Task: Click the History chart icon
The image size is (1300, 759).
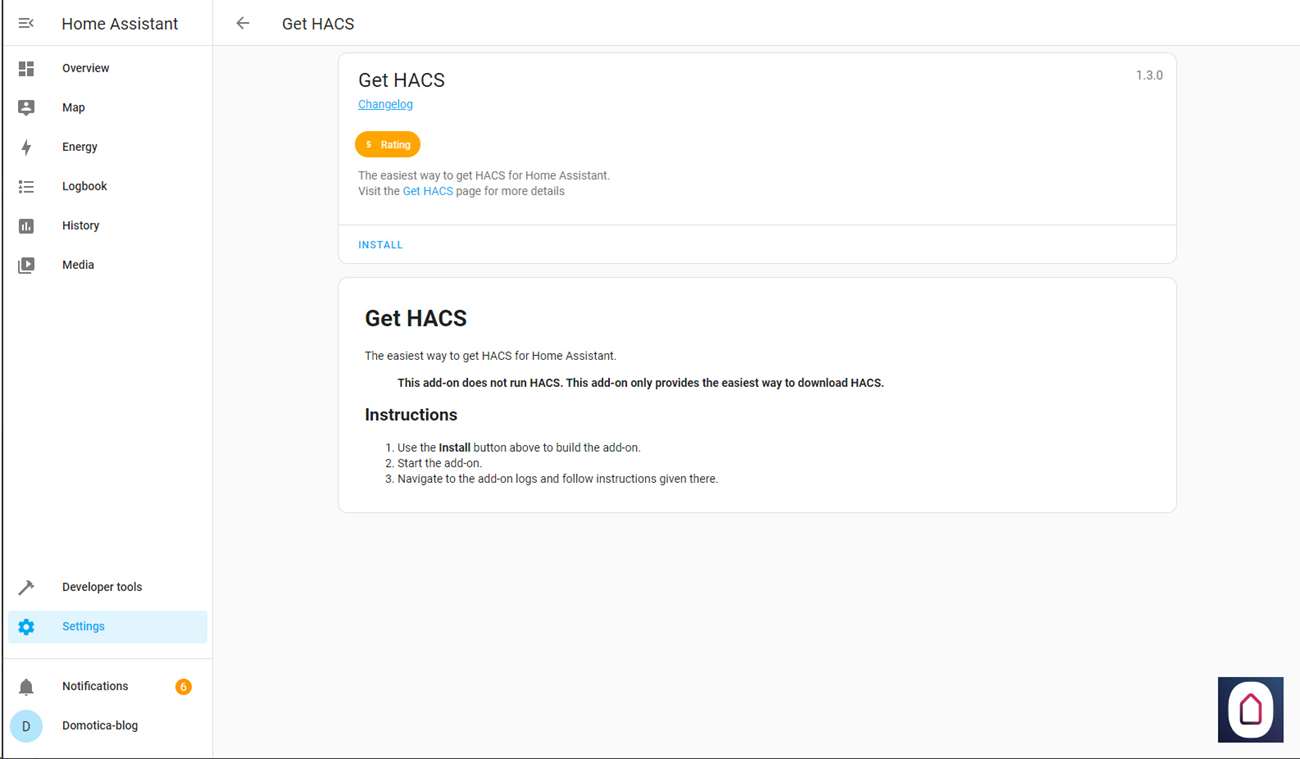Action: (27, 226)
